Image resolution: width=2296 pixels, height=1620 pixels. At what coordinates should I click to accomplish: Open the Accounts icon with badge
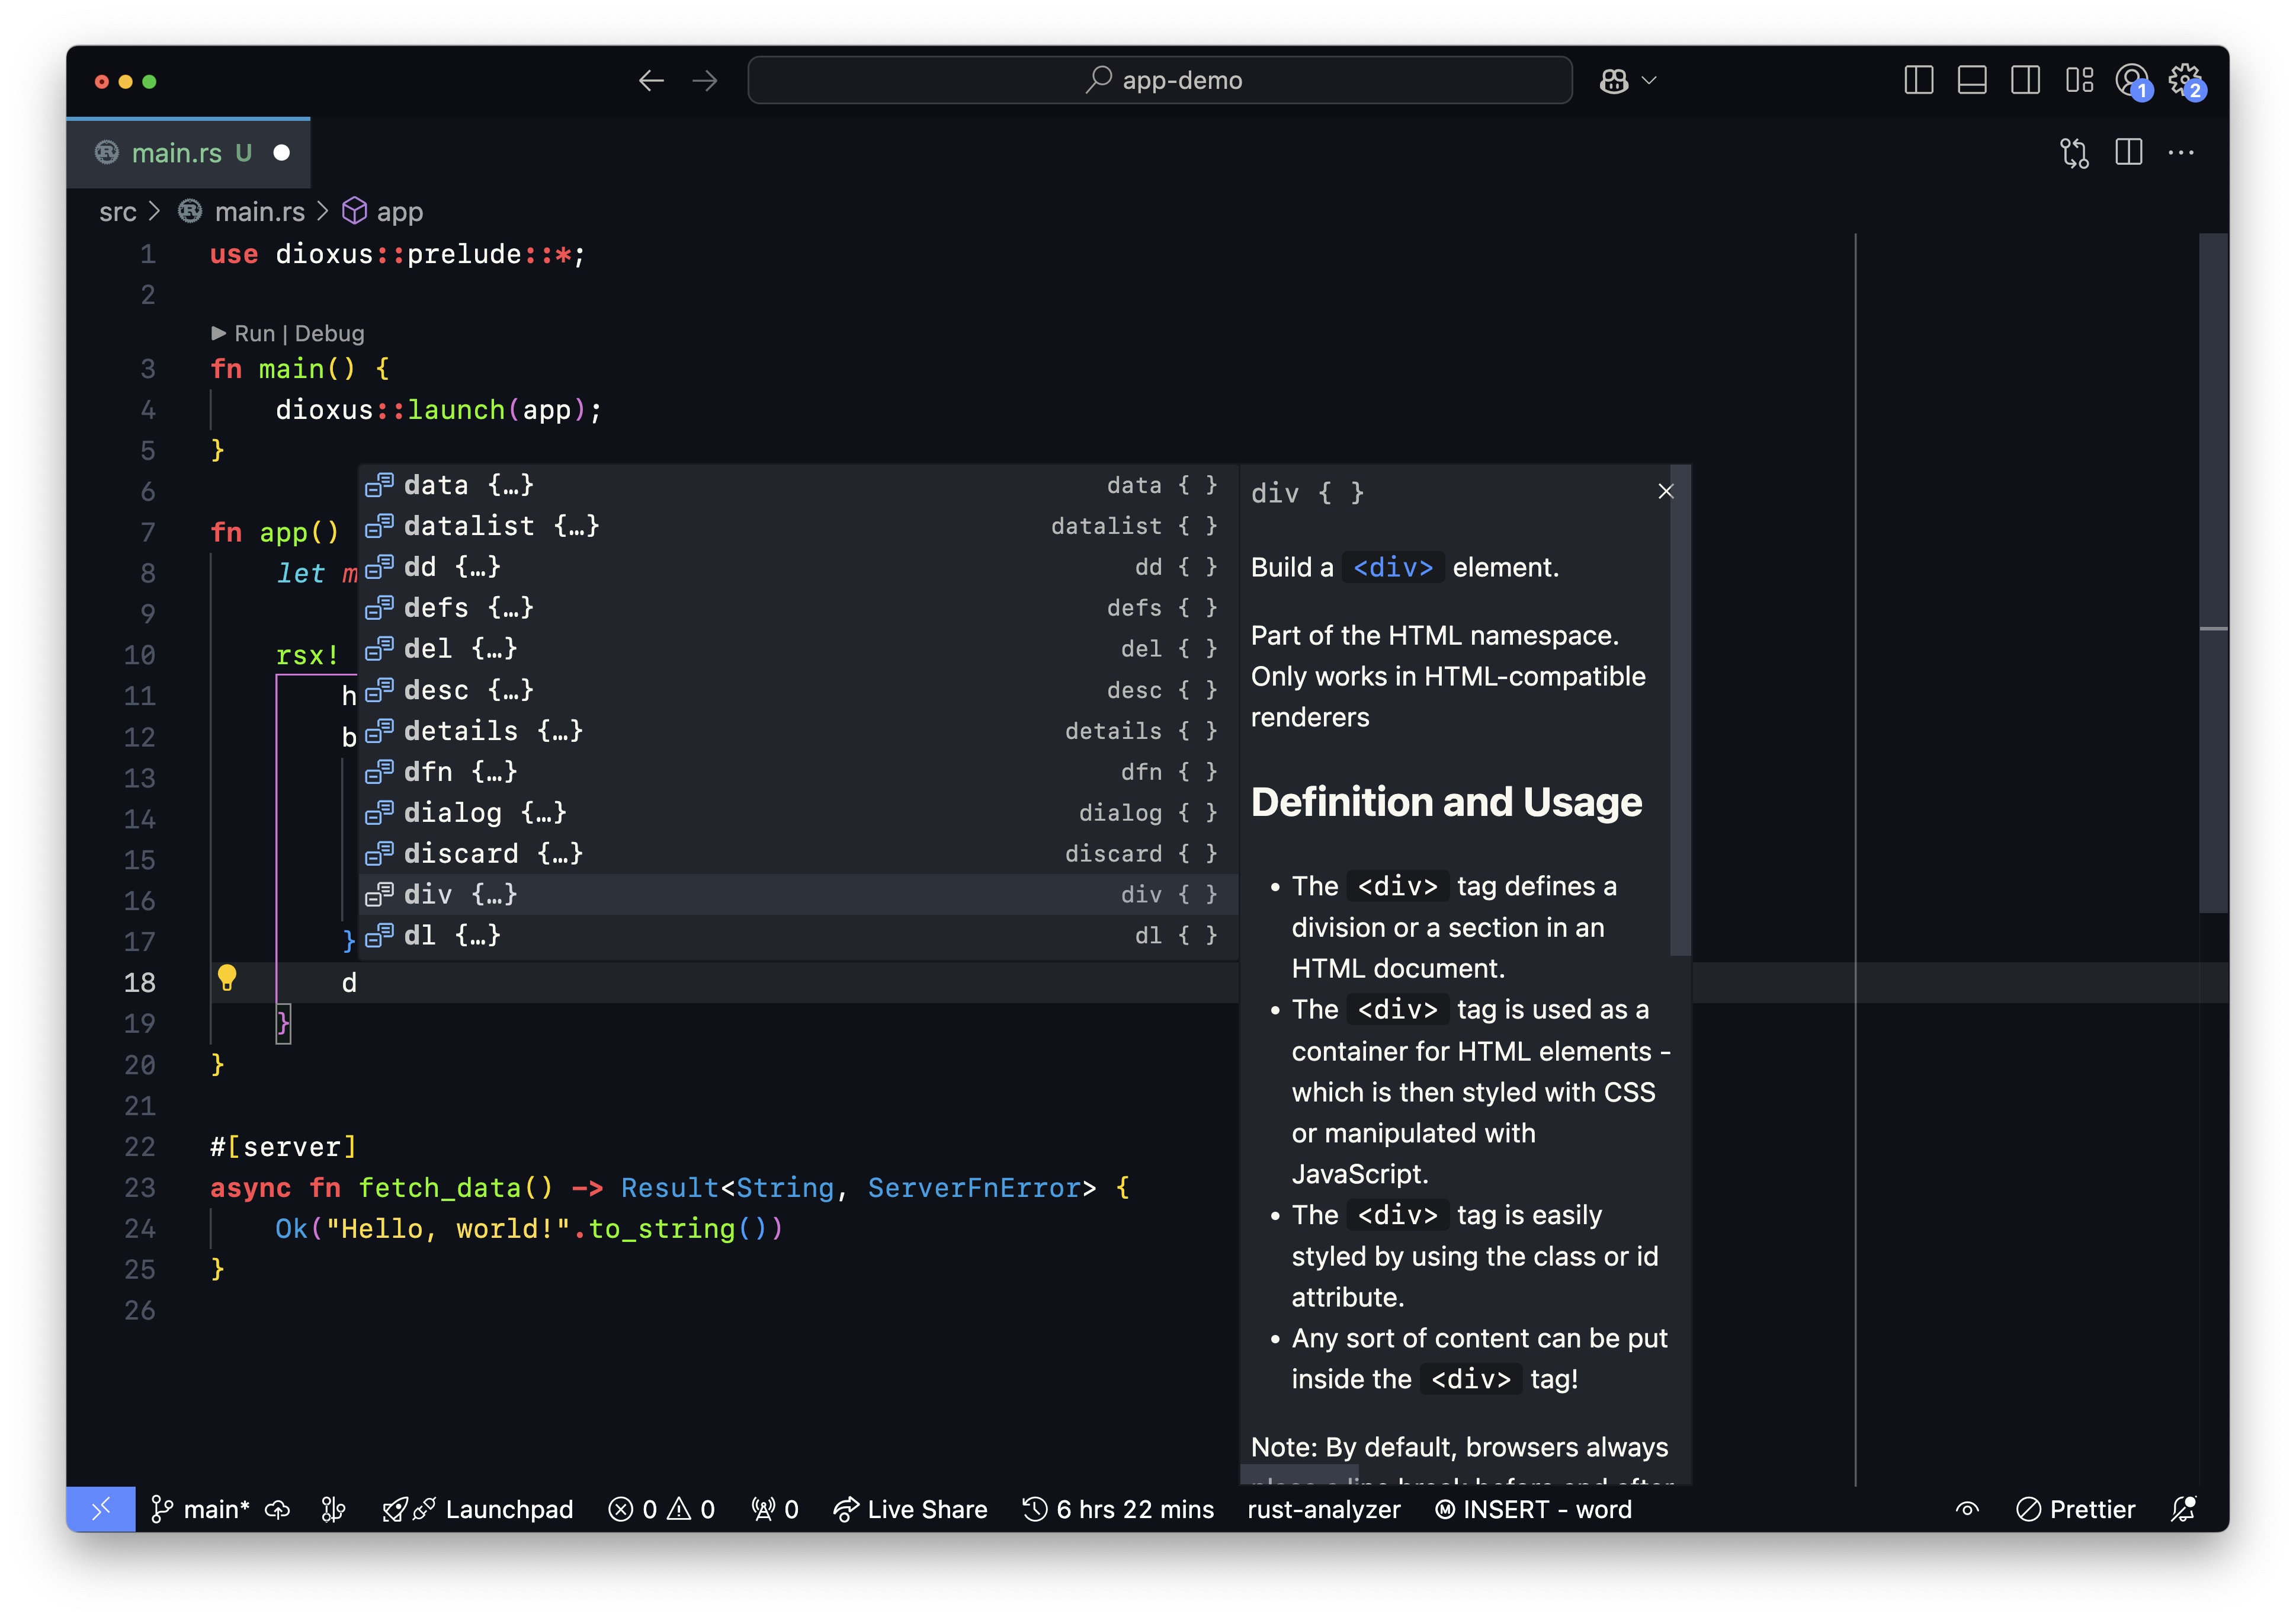tap(2131, 80)
